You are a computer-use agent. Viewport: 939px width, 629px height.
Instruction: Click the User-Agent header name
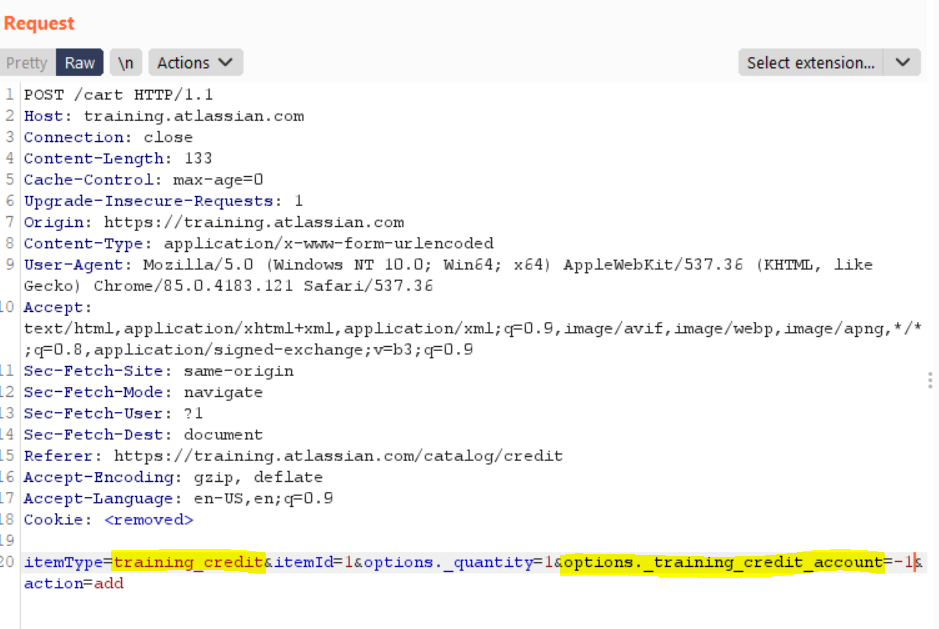(x=73, y=265)
